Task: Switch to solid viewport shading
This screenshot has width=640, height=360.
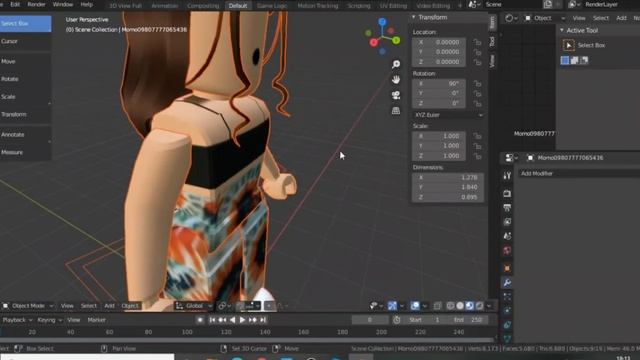Action: coord(460,306)
